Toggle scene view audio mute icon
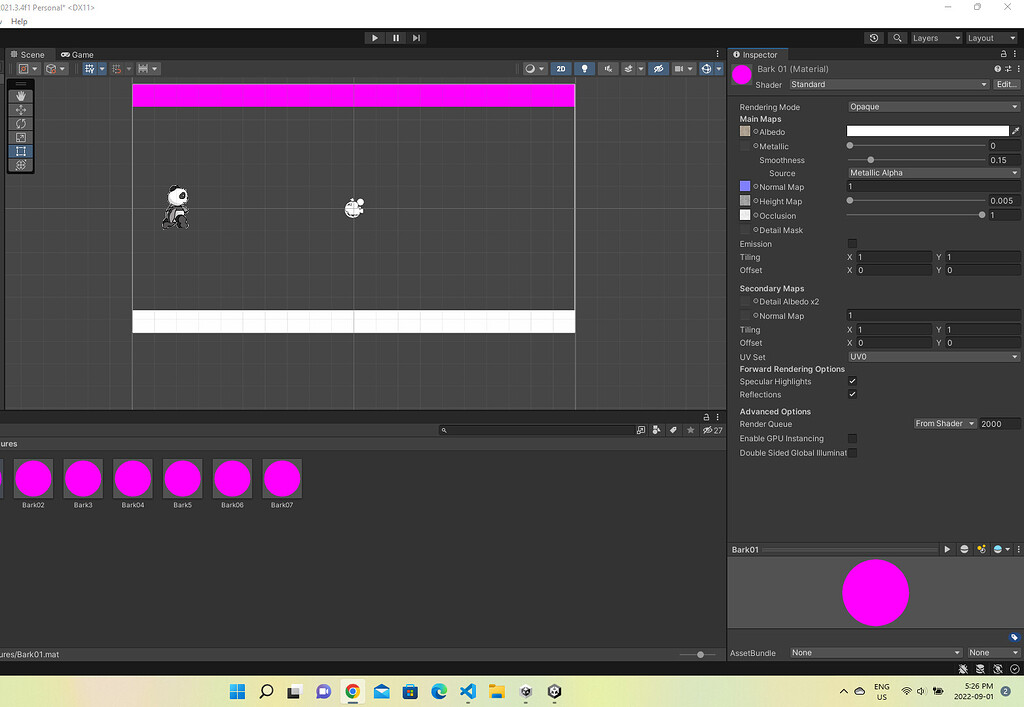This screenshot has width=1024, height=707. pyautogui.click(x=607, y=68)
